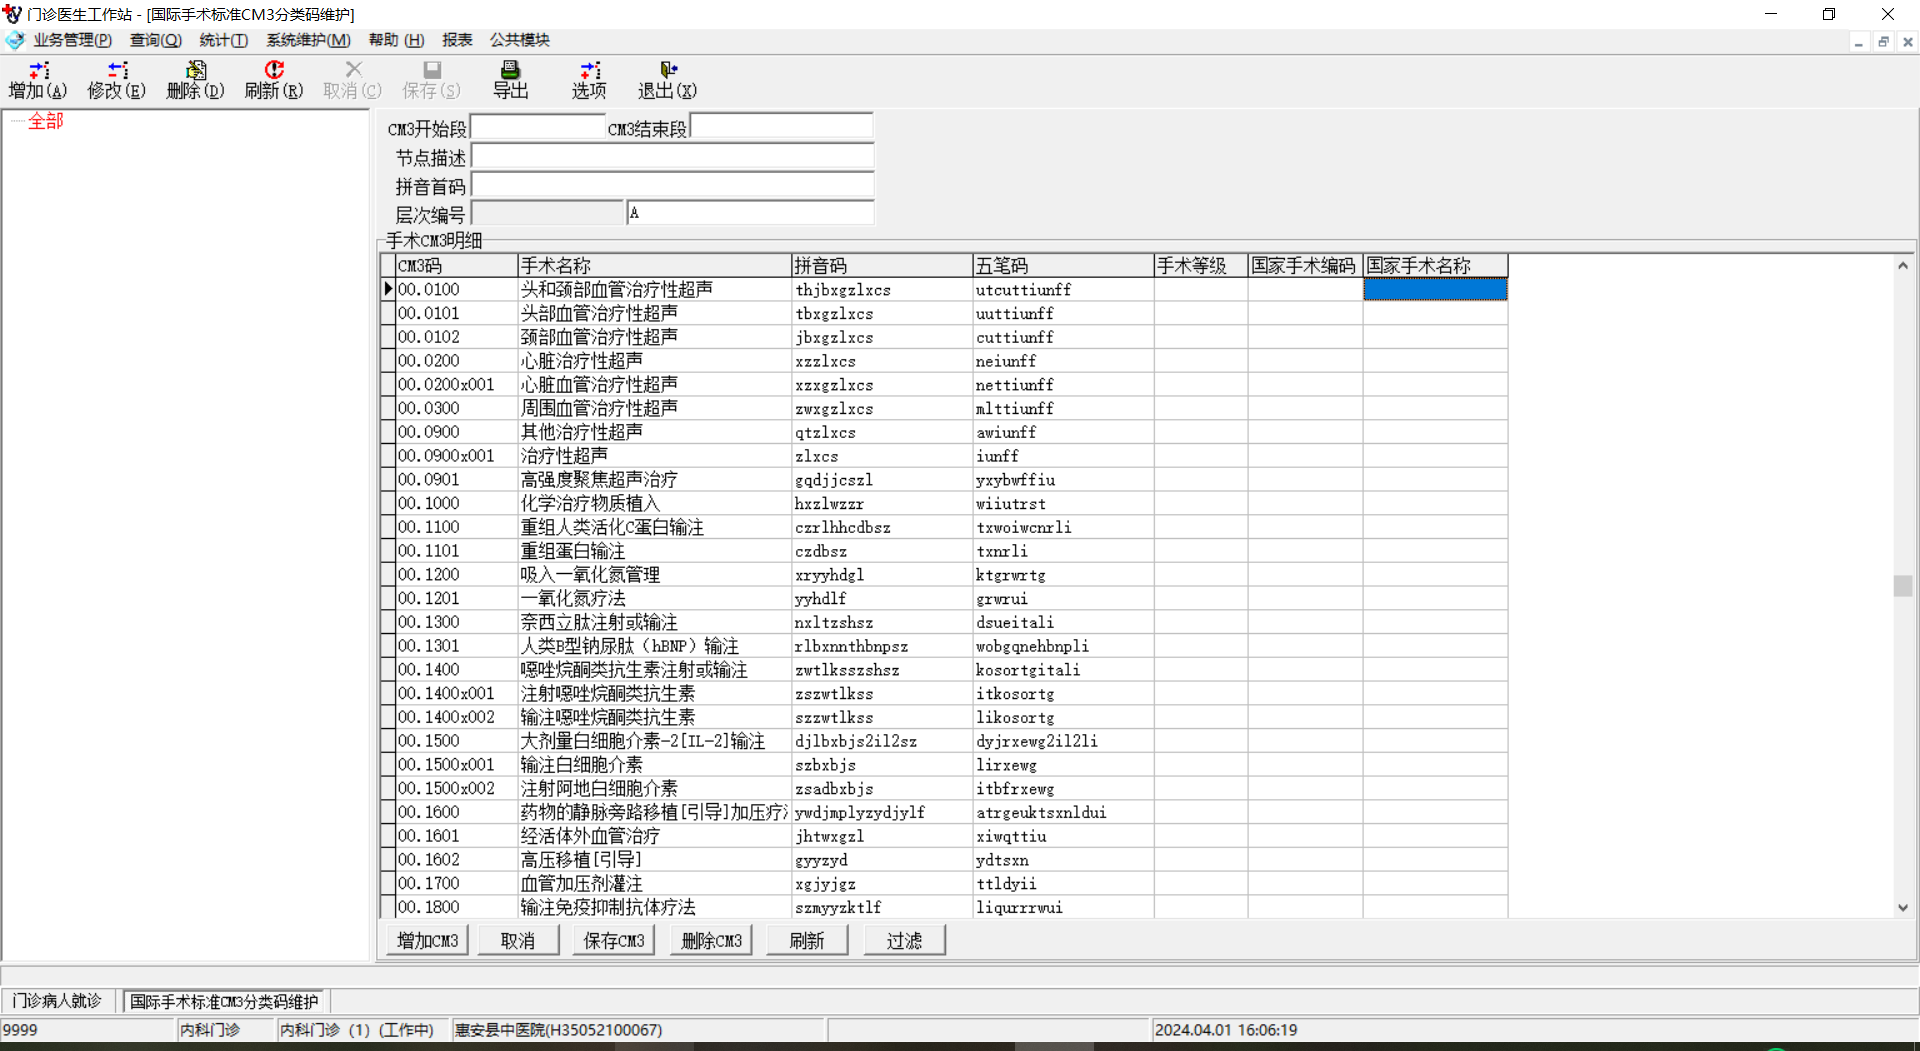Click the cell 输注免疫抑制抗体疗法
Viewport: 1920px width, 1051px height.
click(654, 907)
